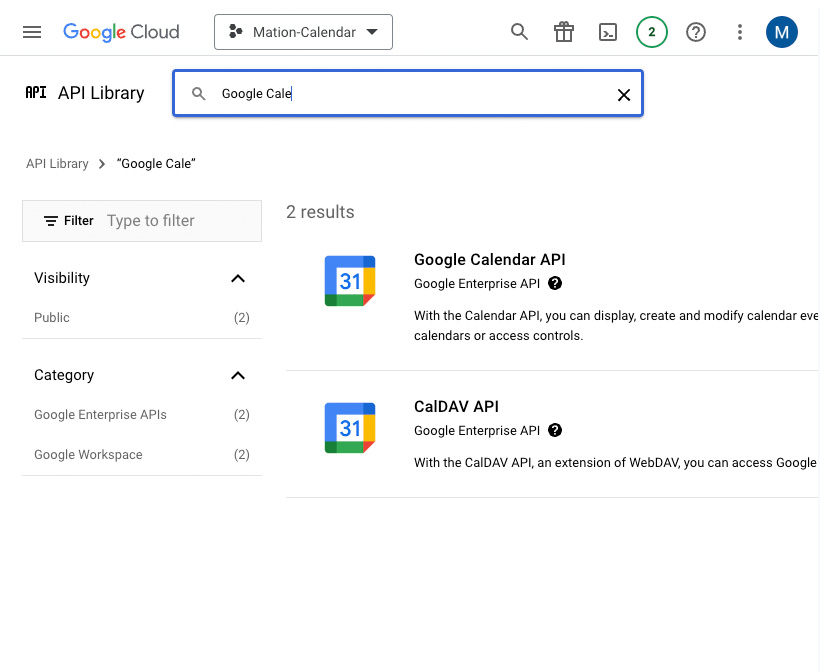Open the gift free trial icon
Image resolution: width=820 pixels, height=672 pixels.
click(x=564, y=32)
